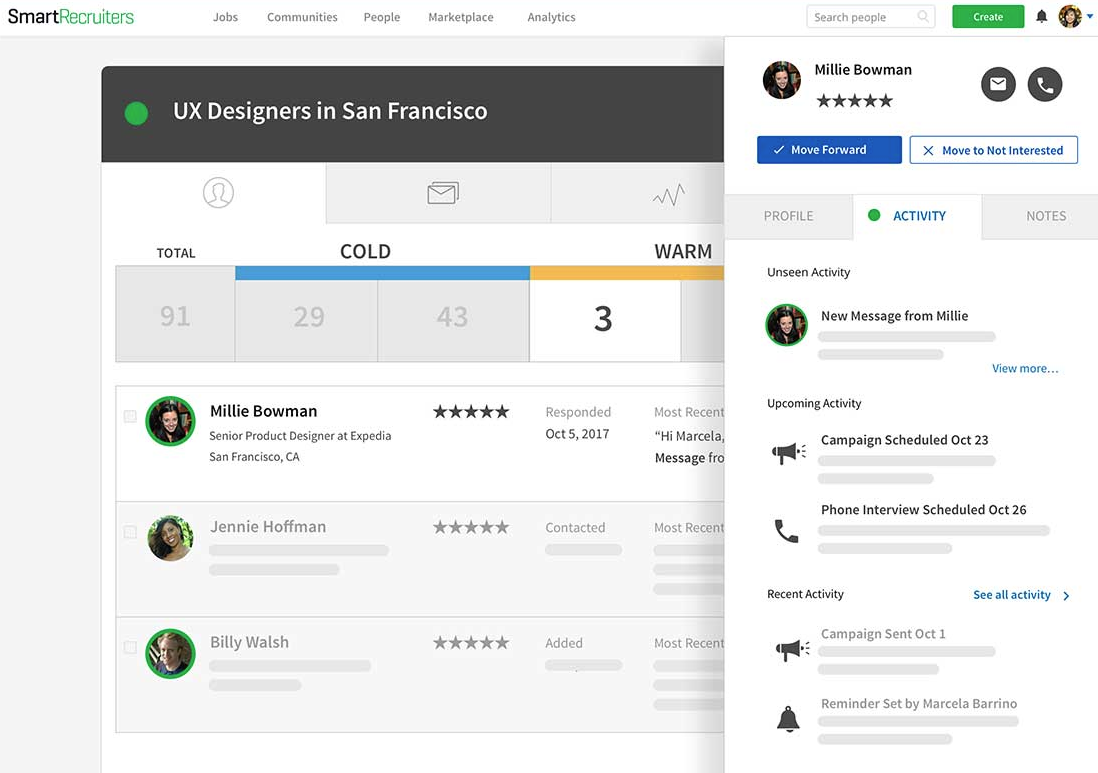Screen dimensions: 1098x773
Task: Click the orange WARM stage bar
Action: pyautogui.click(x=627, y=273)
